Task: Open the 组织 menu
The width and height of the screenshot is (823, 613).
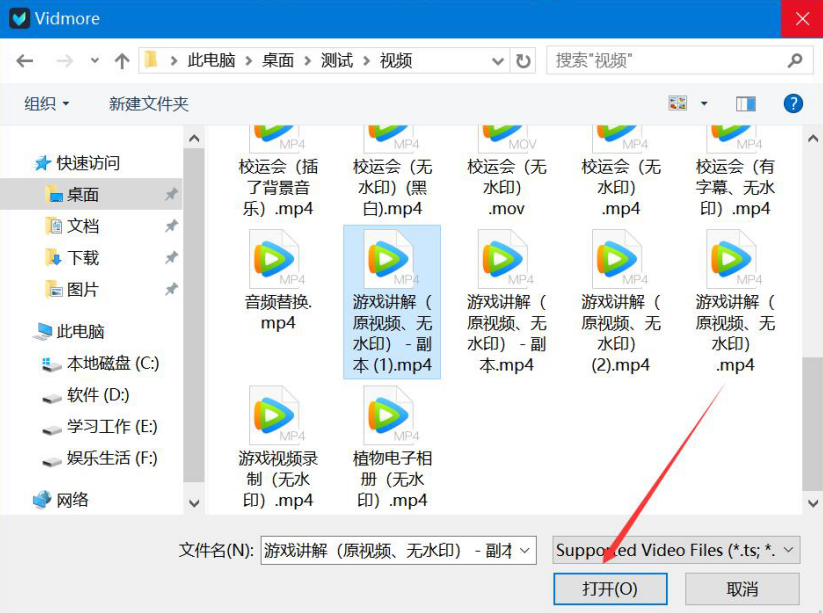Action: click(x=46, y=103)
